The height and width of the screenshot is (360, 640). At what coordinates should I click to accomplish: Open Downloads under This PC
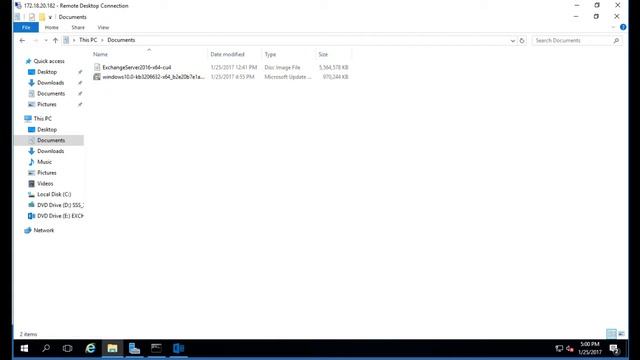tap(50, 151)
